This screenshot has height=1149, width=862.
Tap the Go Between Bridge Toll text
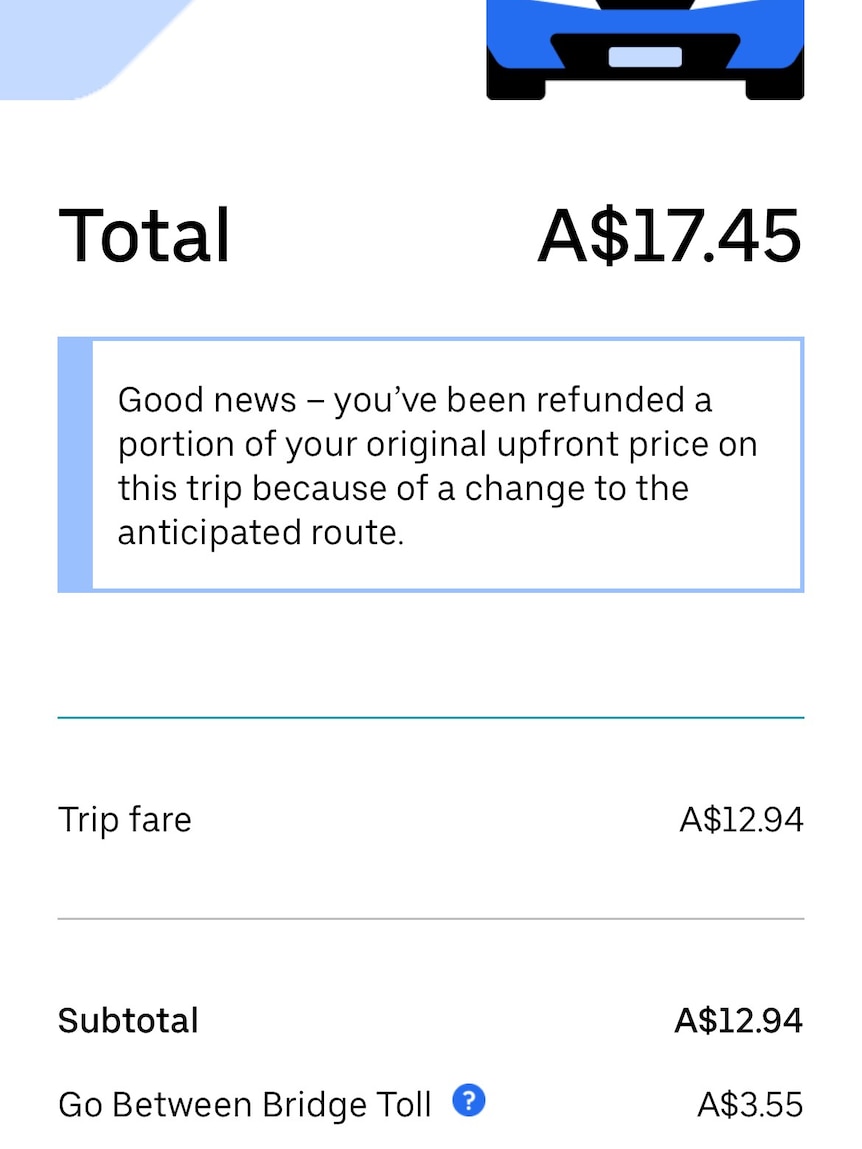click(x=245, y=1104)
